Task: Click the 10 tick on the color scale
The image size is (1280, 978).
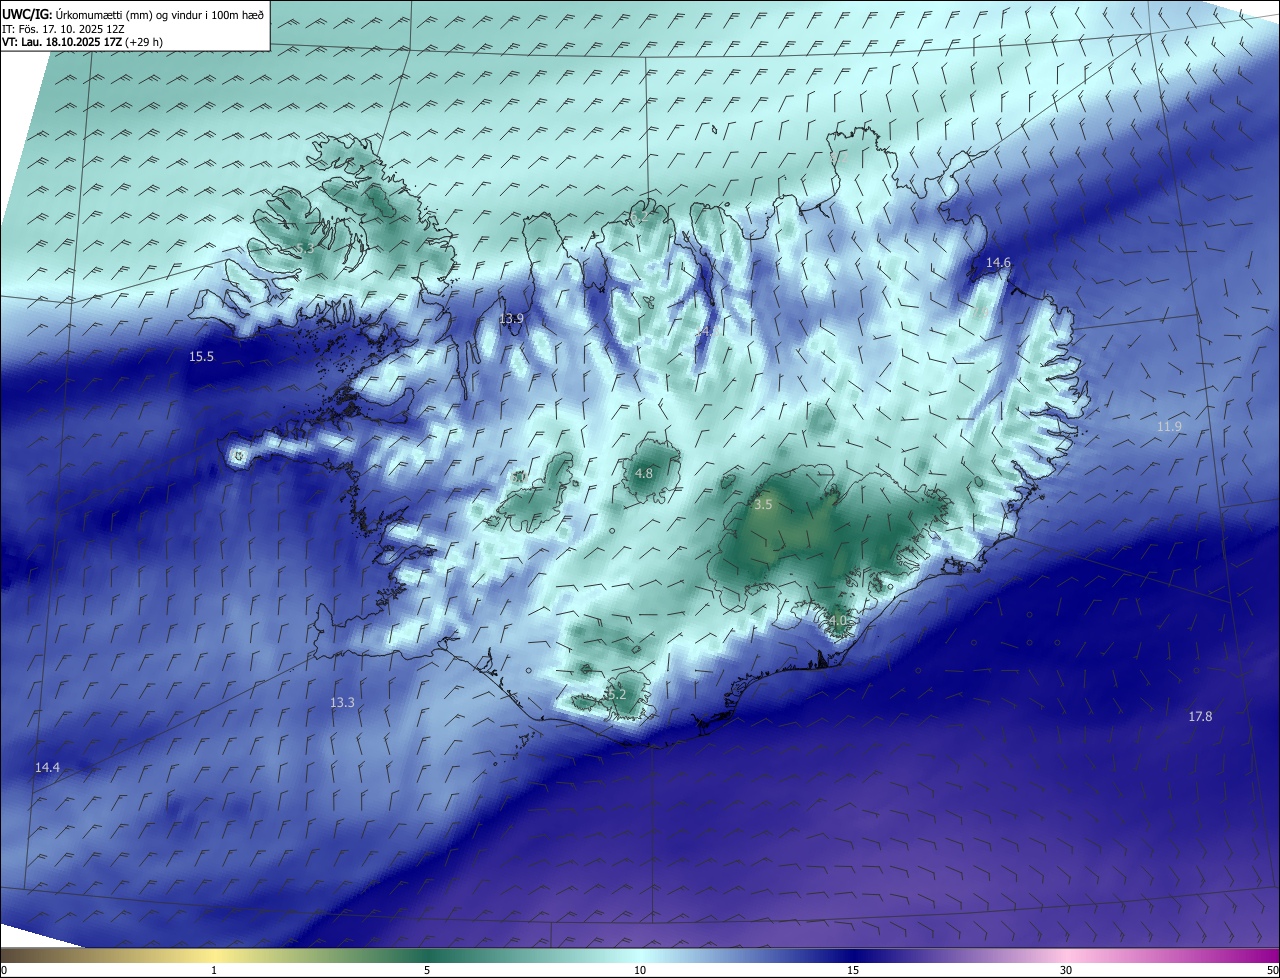Action: tap(640, 971)
